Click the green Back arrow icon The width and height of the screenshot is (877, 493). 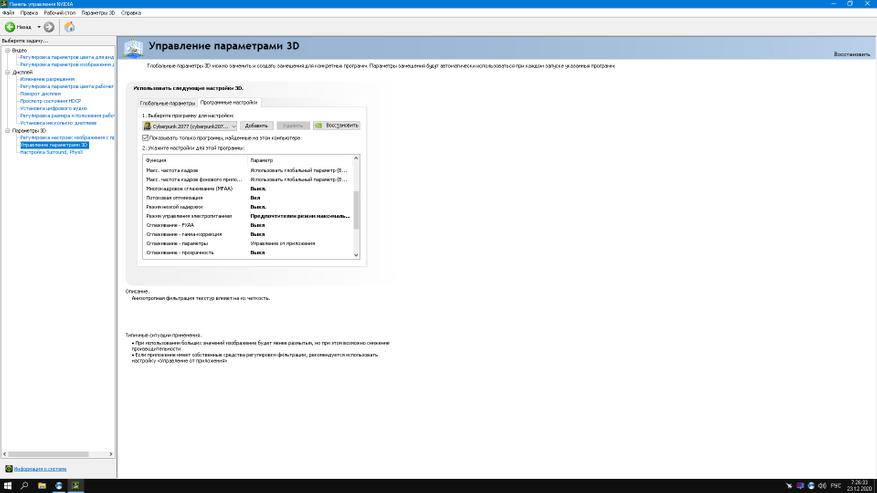pos(10,27)
